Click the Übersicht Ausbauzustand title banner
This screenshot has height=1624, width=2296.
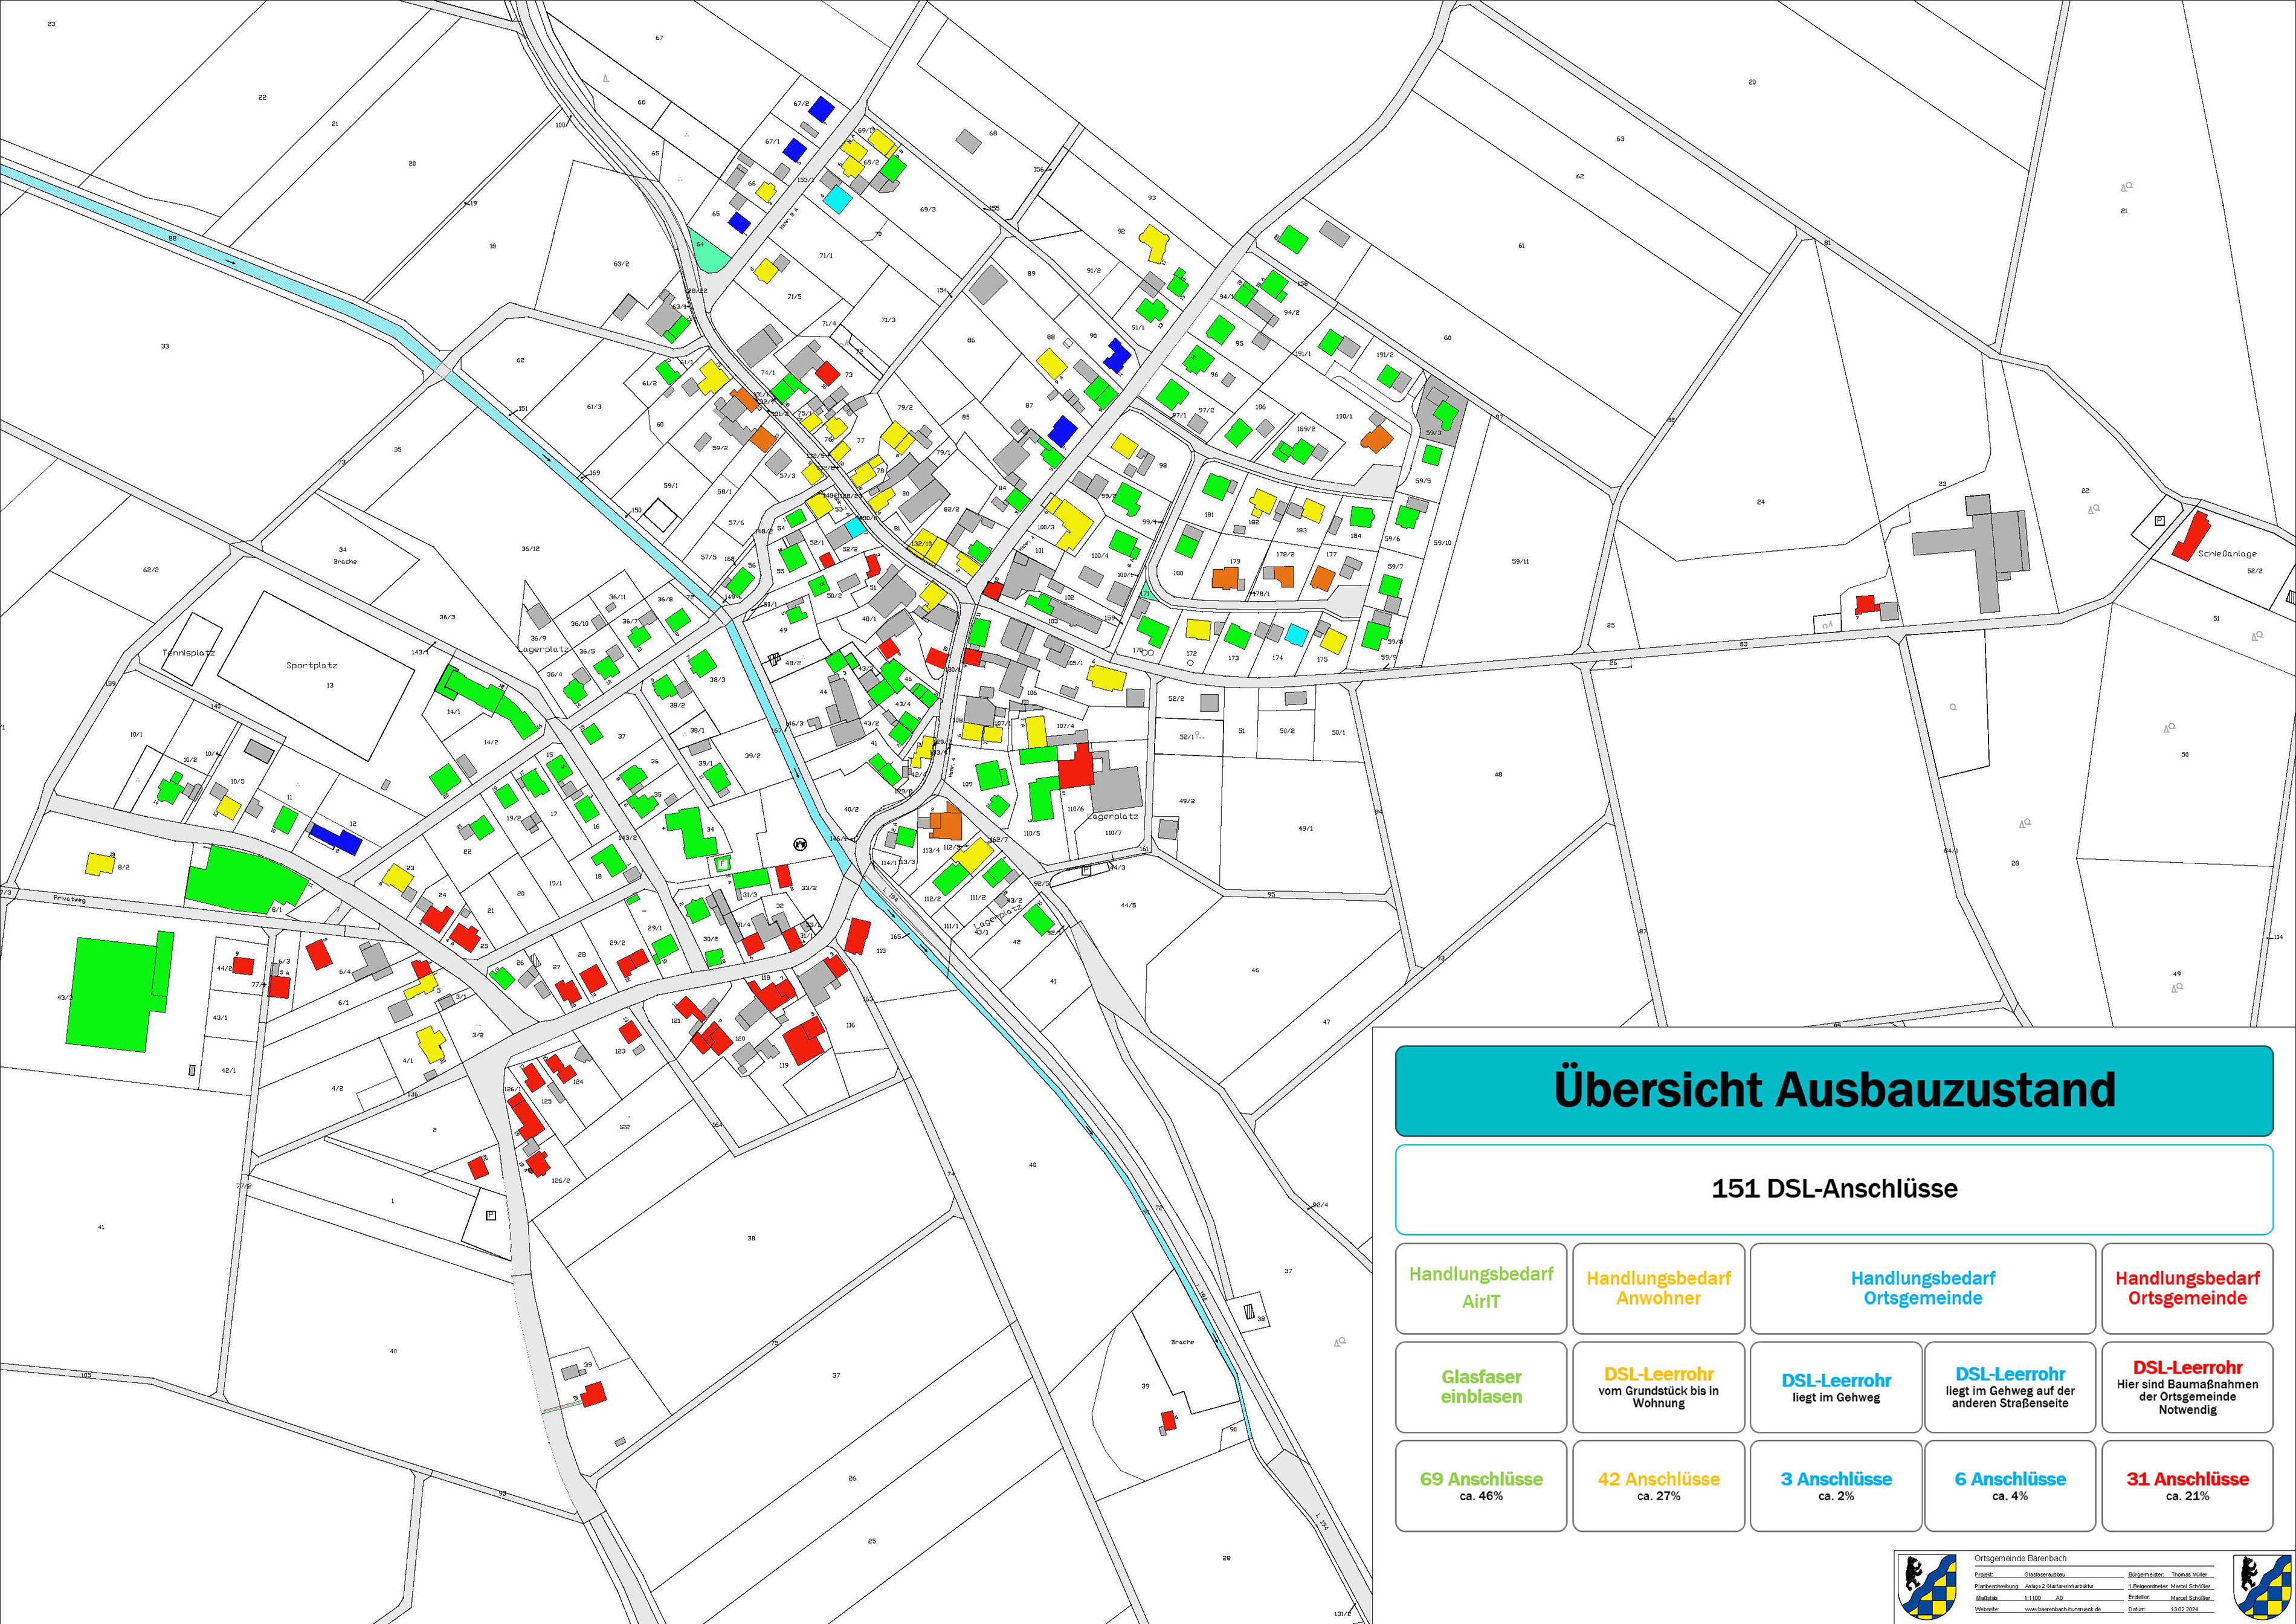pos(1834,1091)
